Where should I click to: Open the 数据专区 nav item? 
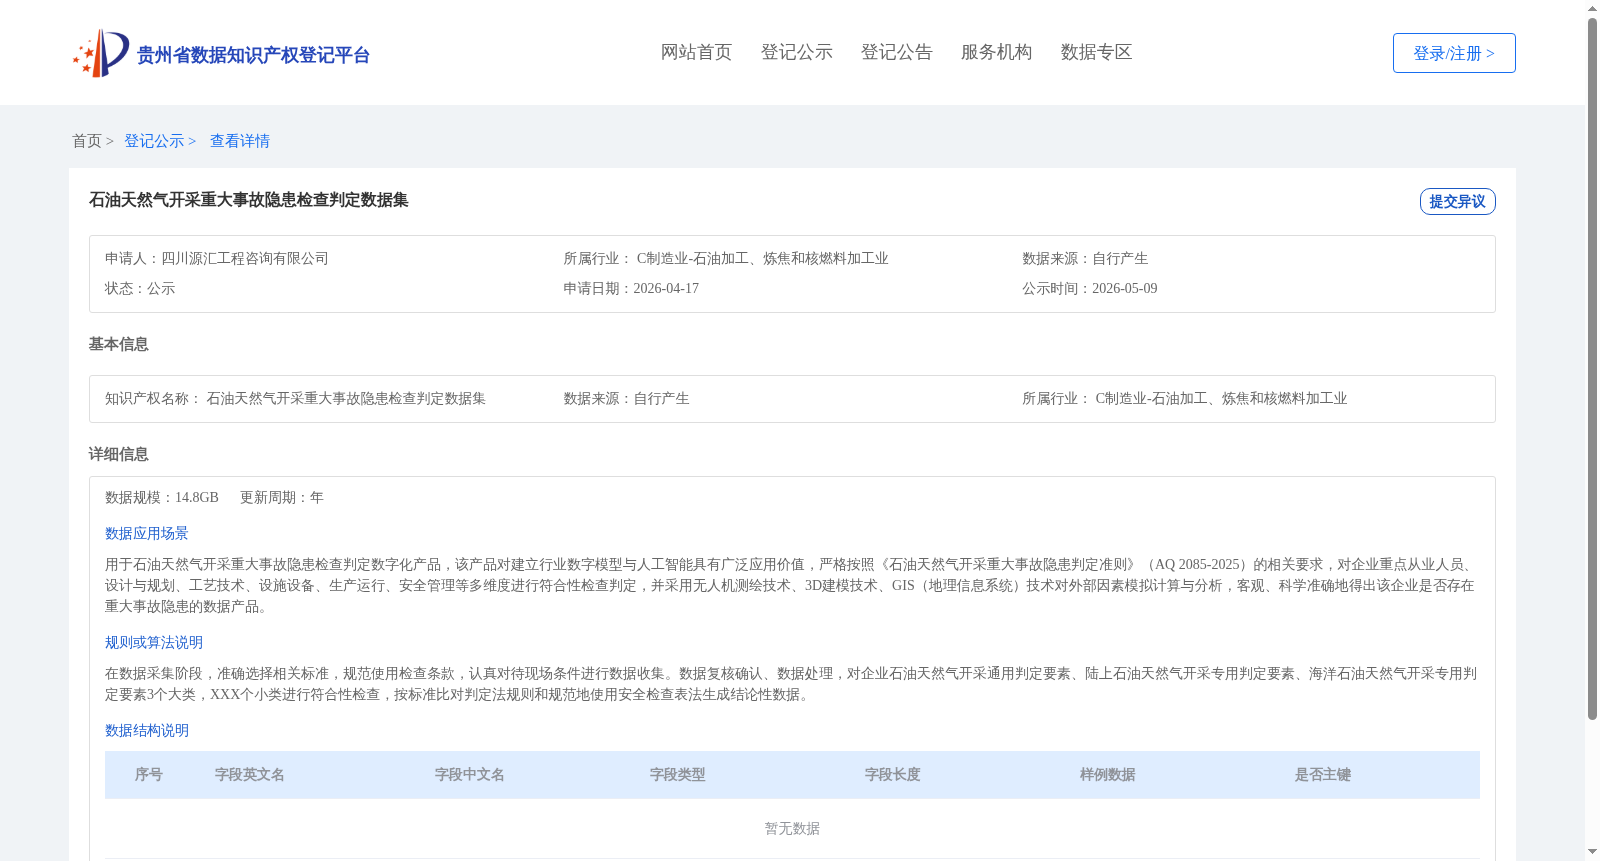pos(1096,52)
